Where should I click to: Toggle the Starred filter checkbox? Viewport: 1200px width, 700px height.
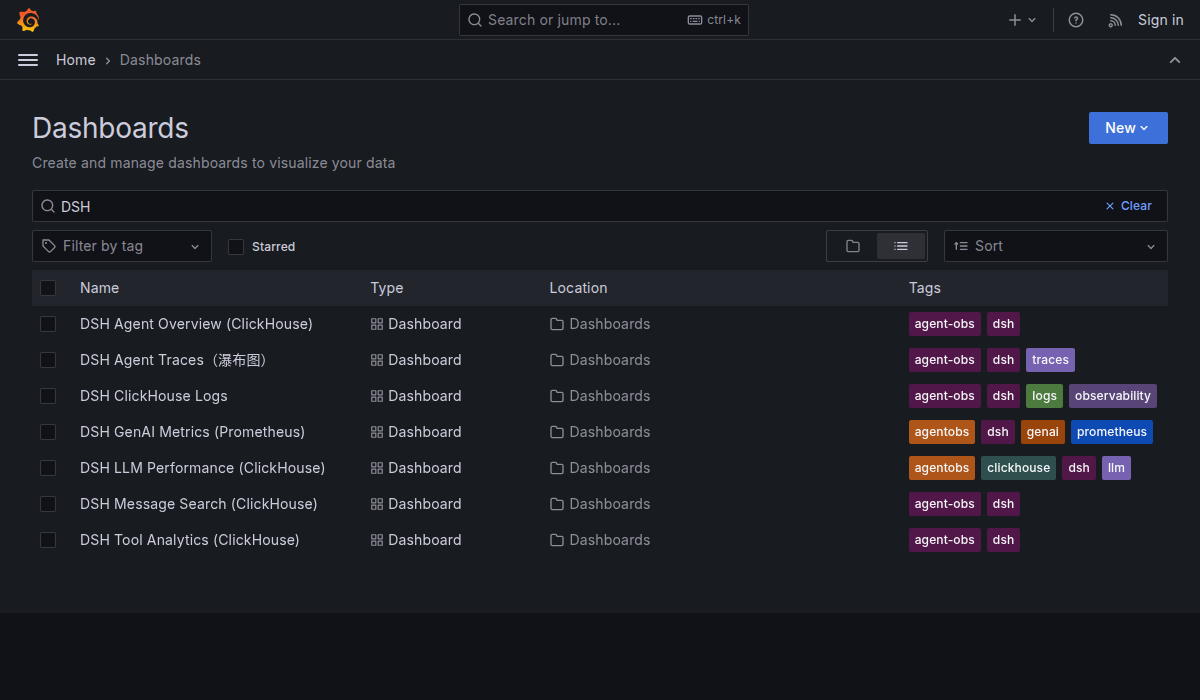coord(236,247)
